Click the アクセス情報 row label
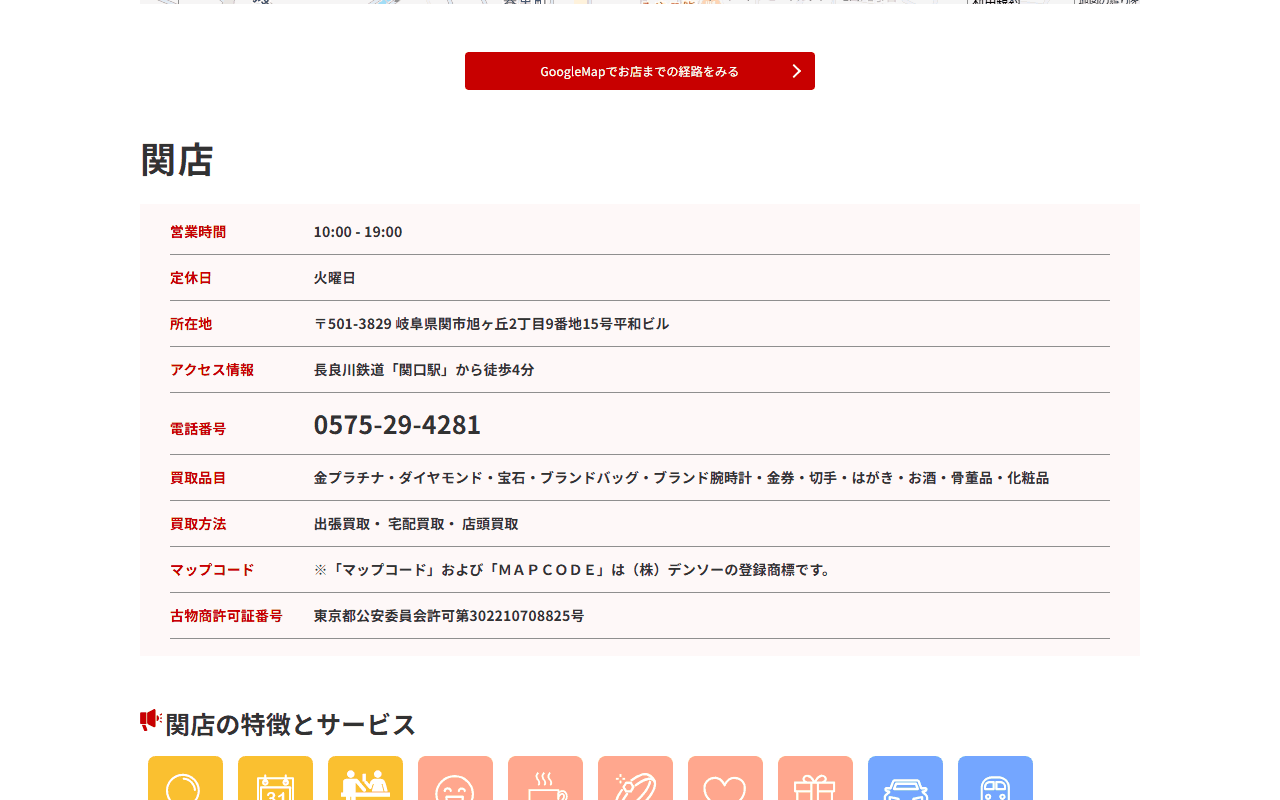The height and width of the screenshot is (800, 1280). (x=212, y=370)
